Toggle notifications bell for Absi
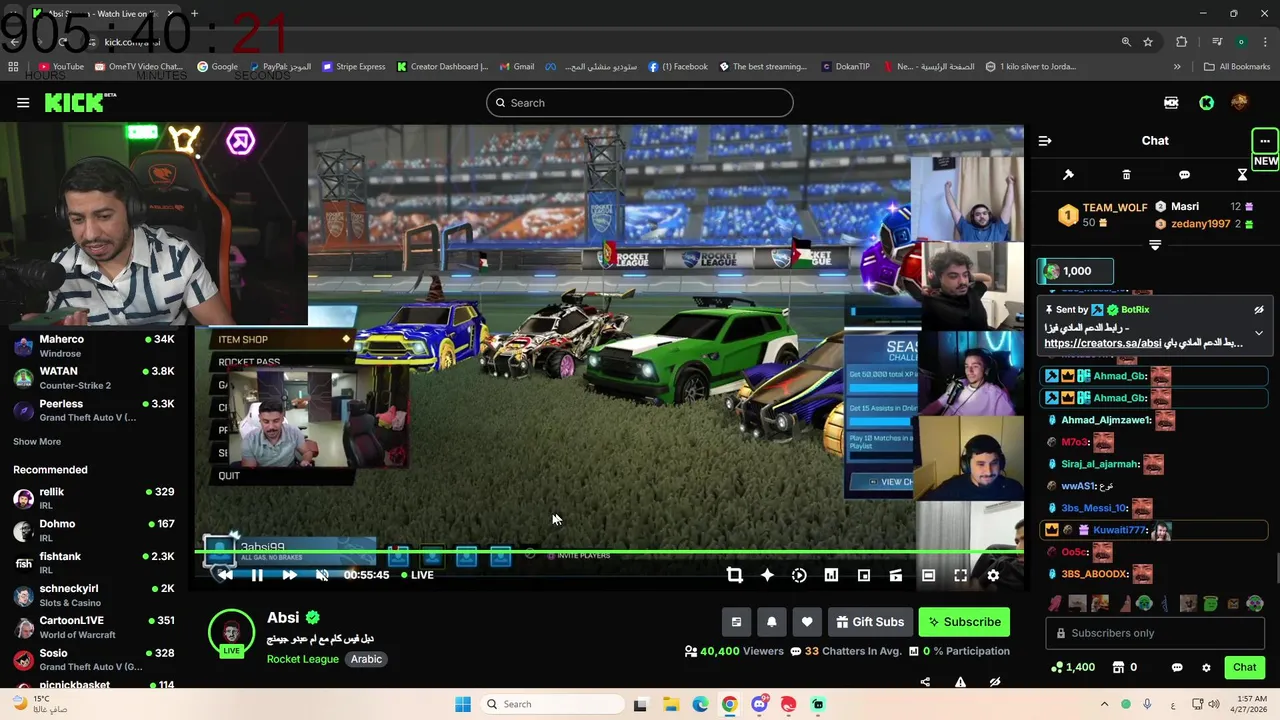 click(x=771, y=622)
